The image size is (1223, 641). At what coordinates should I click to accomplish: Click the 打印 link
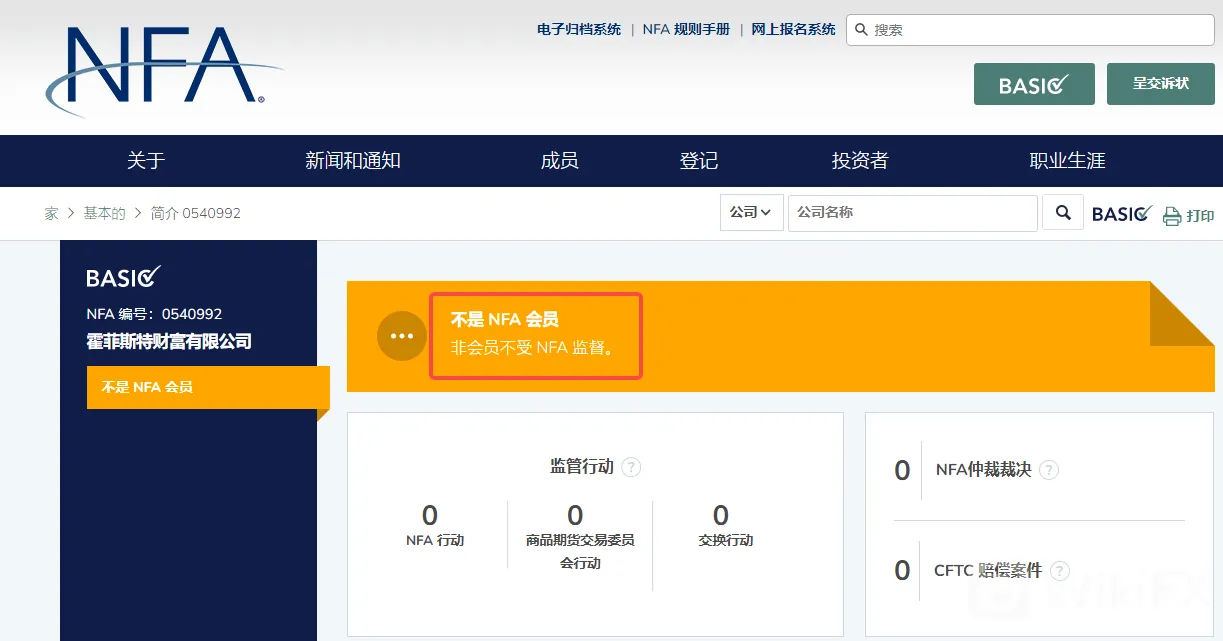click(1200, 216)
